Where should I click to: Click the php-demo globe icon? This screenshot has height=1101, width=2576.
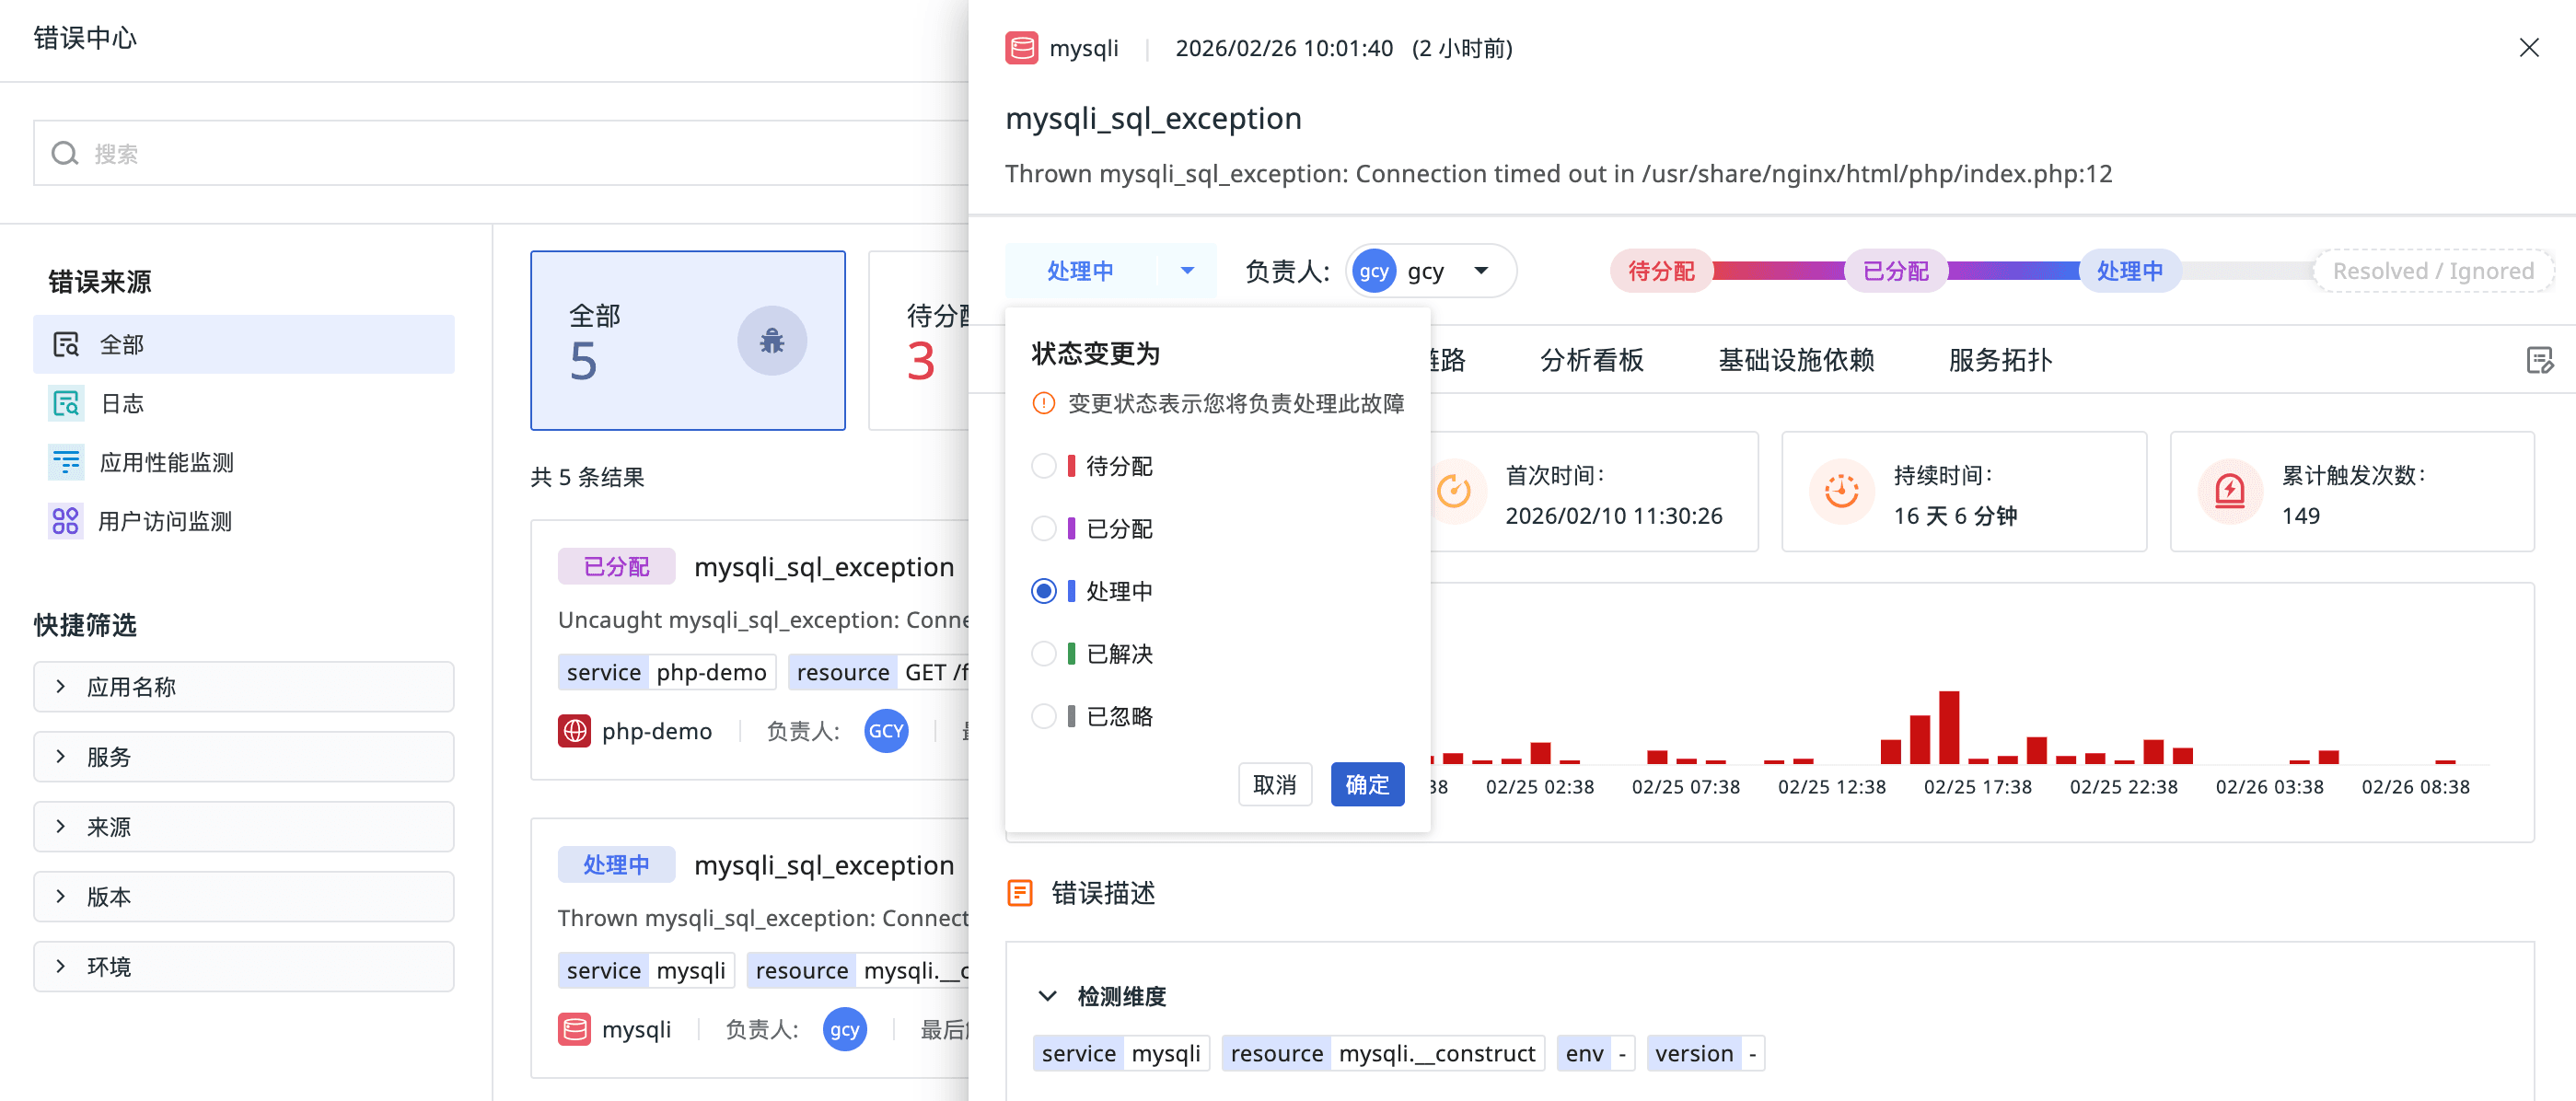pos(574,731)
